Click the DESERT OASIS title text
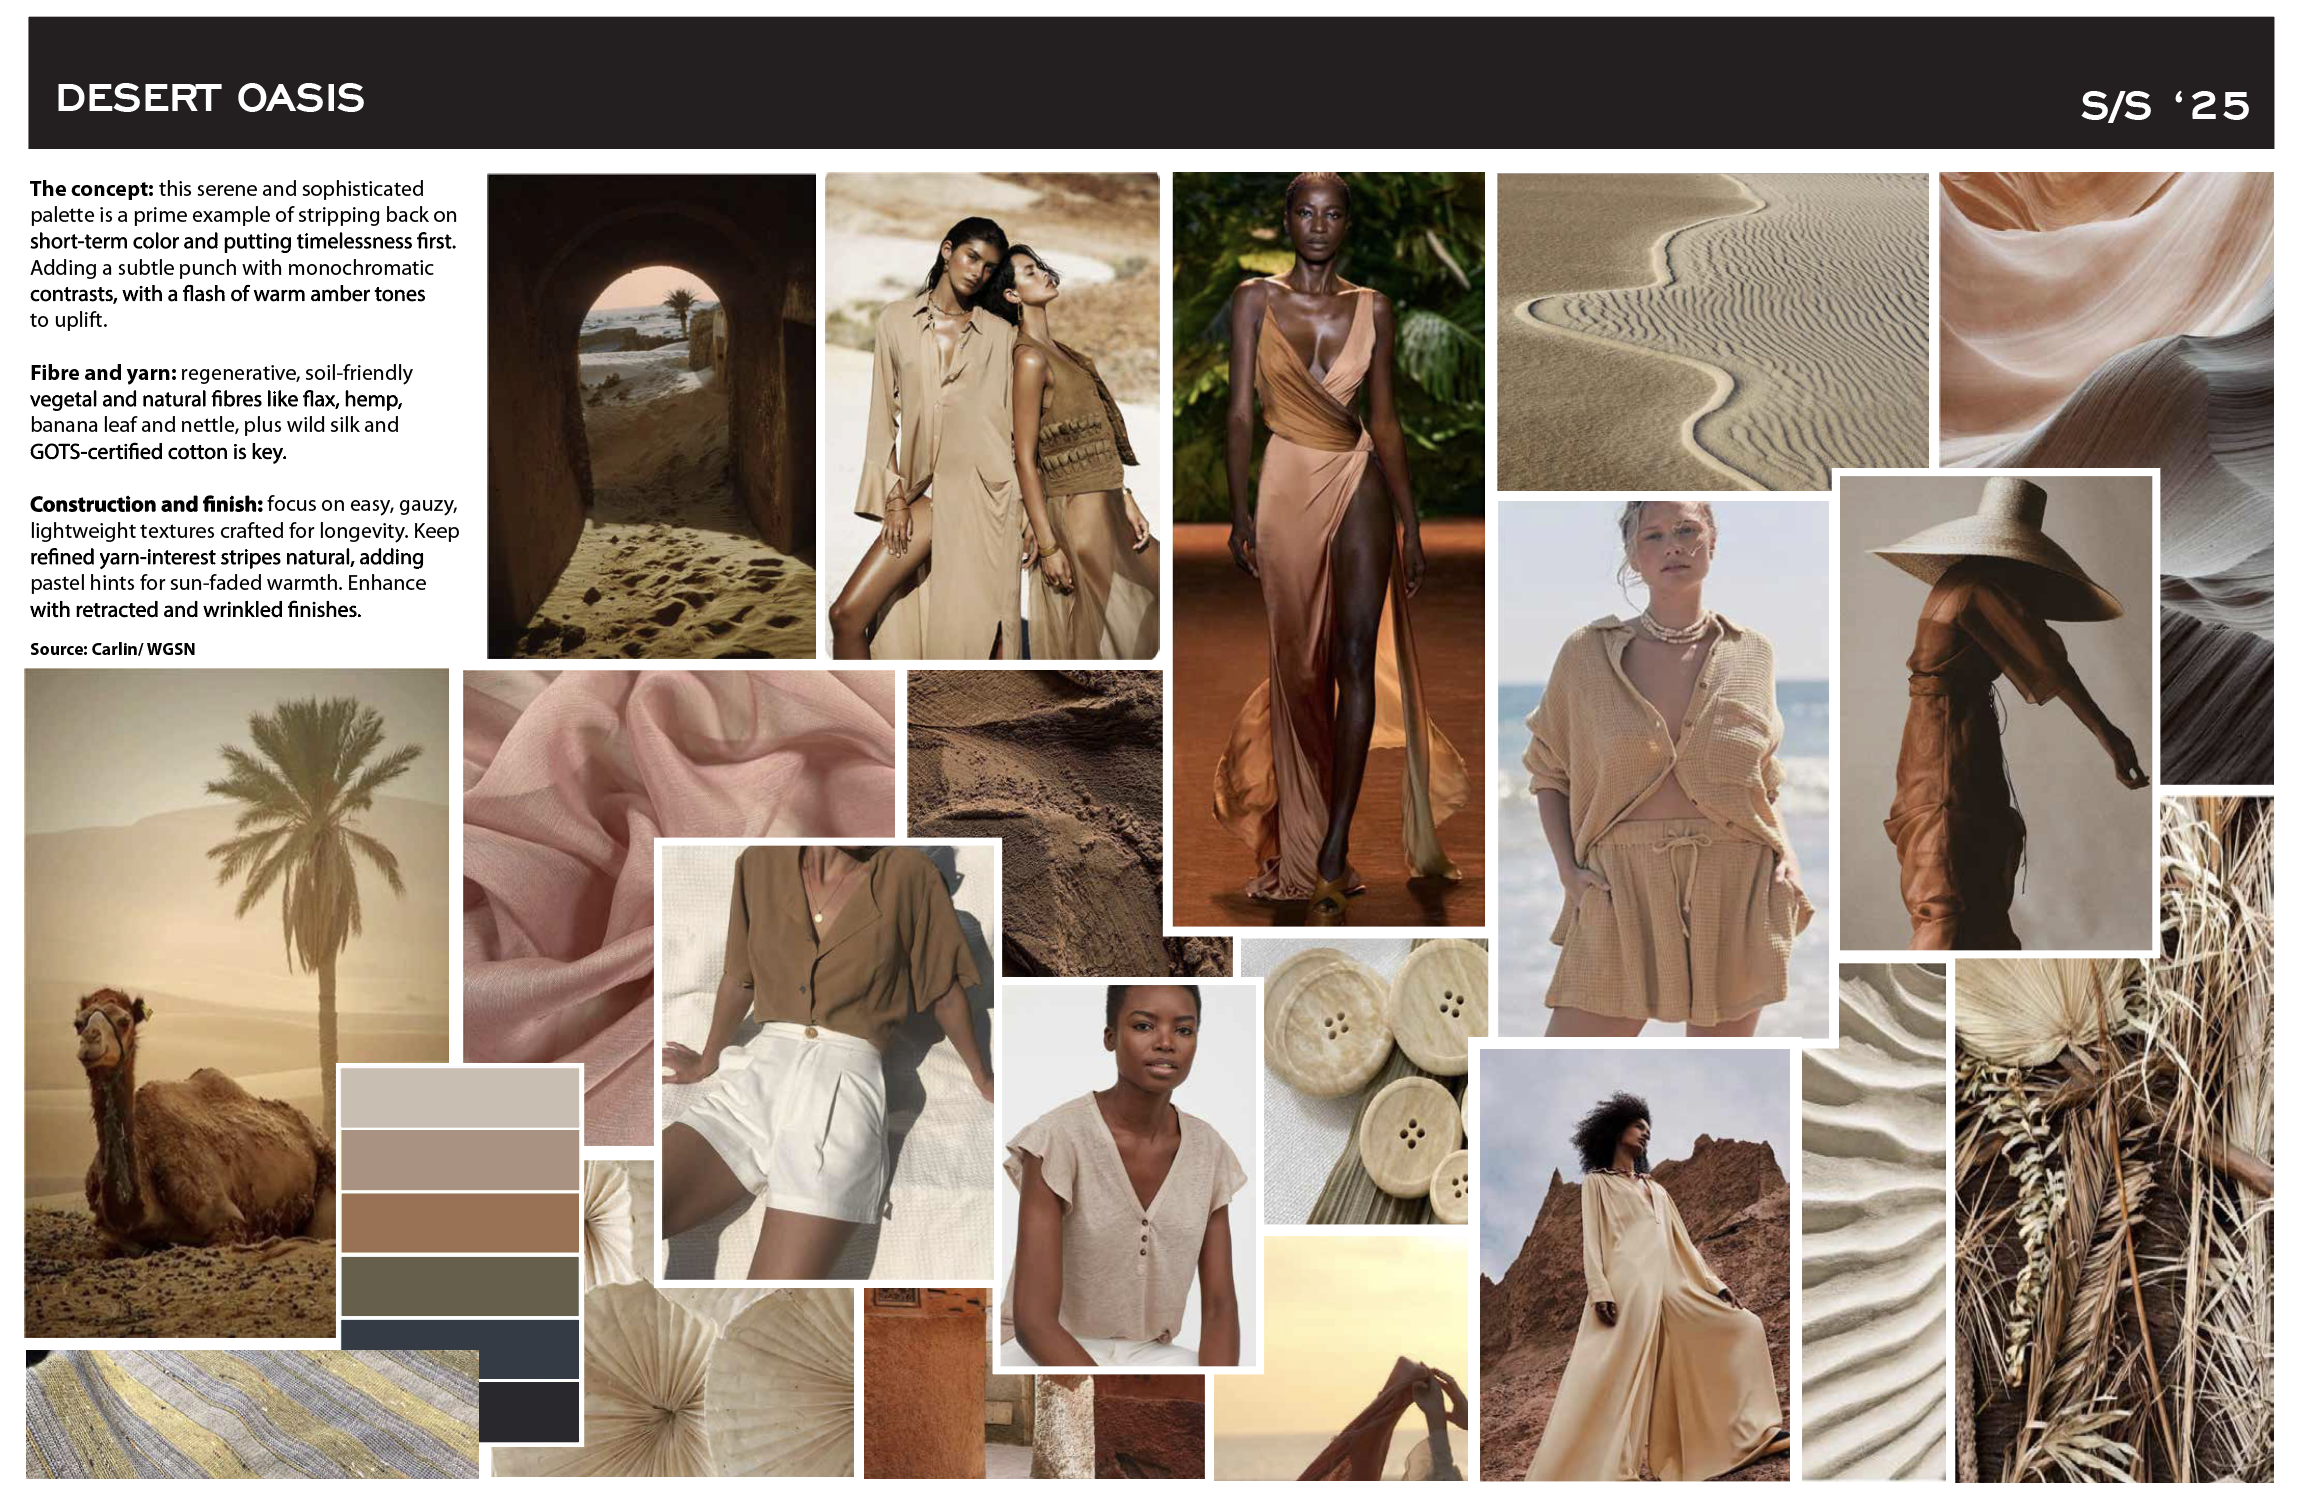This screenshot has height=1488, width=2304. tap(210, 97)
